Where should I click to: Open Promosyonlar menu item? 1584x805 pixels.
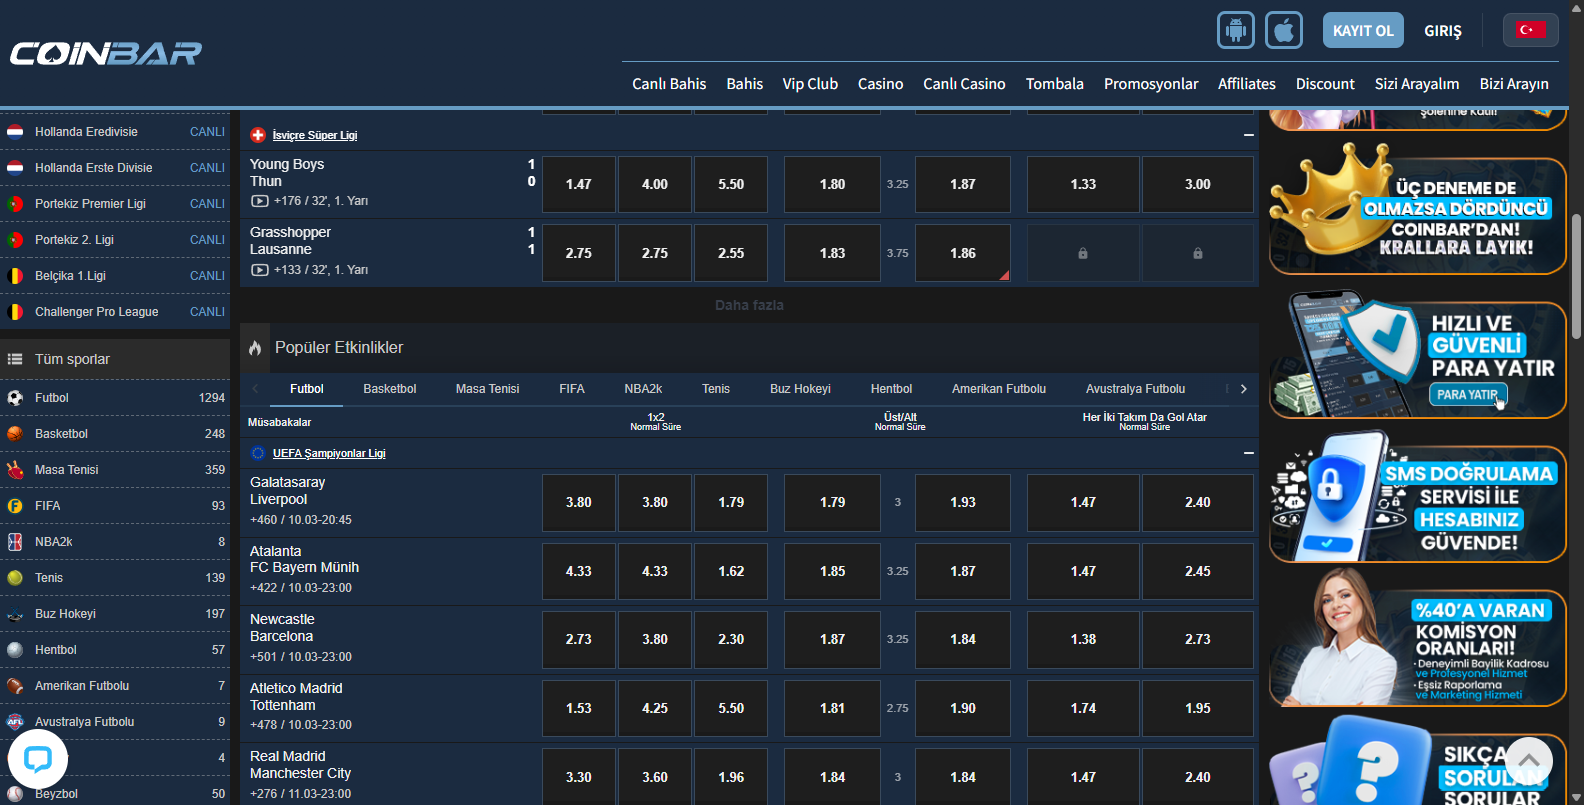1151,84
